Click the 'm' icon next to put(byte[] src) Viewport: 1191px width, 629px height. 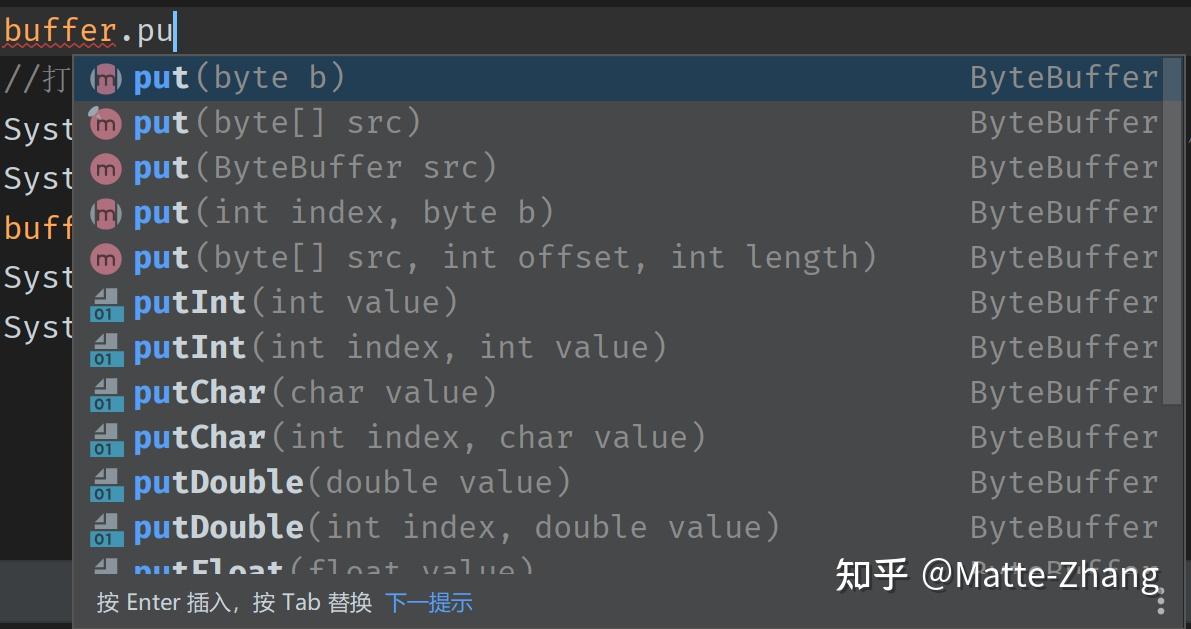[105, 122]
